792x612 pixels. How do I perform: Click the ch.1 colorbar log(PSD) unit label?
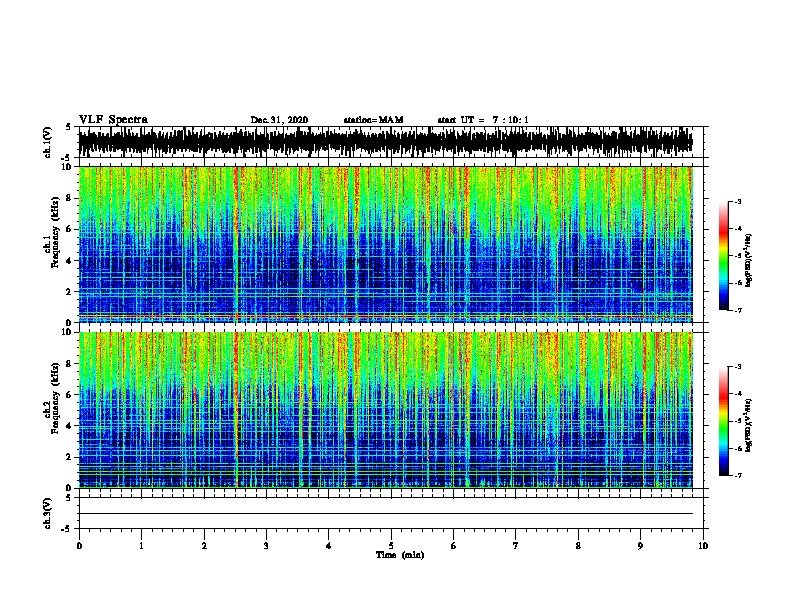click(x=749, y=261)
